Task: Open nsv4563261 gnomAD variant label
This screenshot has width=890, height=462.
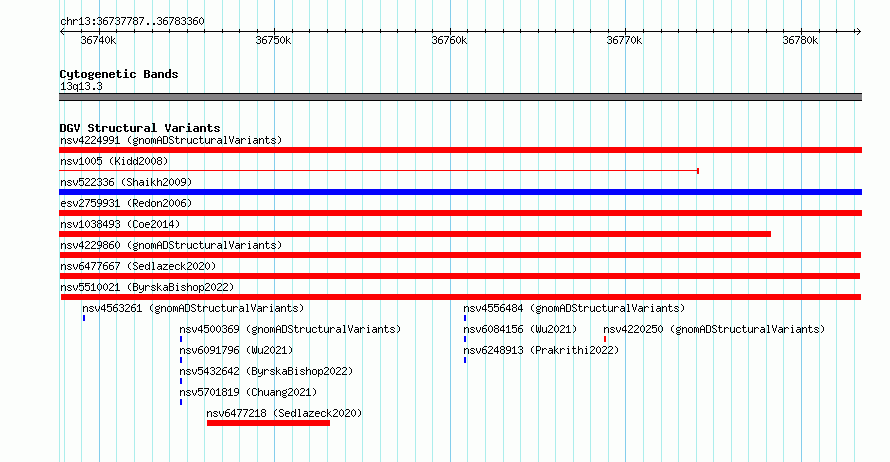Action: [193, 308]
